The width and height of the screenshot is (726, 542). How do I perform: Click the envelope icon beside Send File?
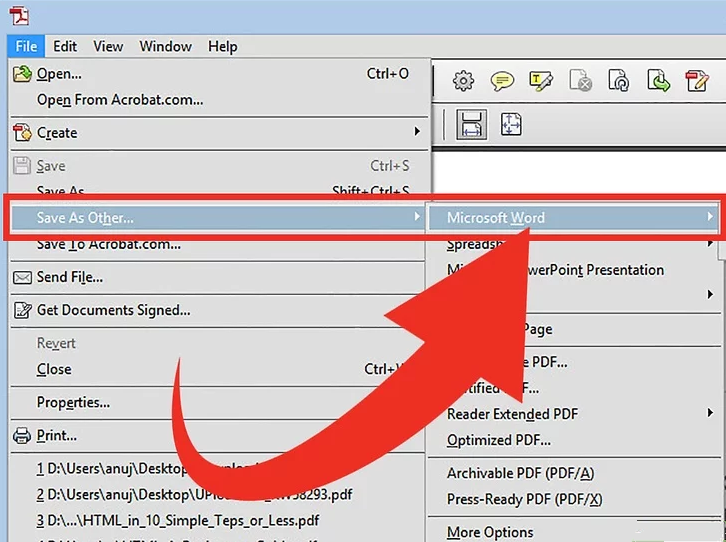point(22,278)
